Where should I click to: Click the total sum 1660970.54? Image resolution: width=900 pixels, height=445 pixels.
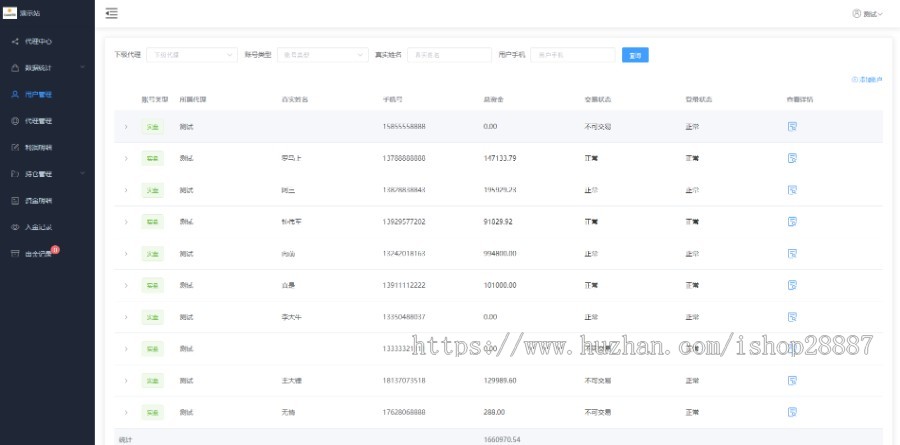click(502, 440)
